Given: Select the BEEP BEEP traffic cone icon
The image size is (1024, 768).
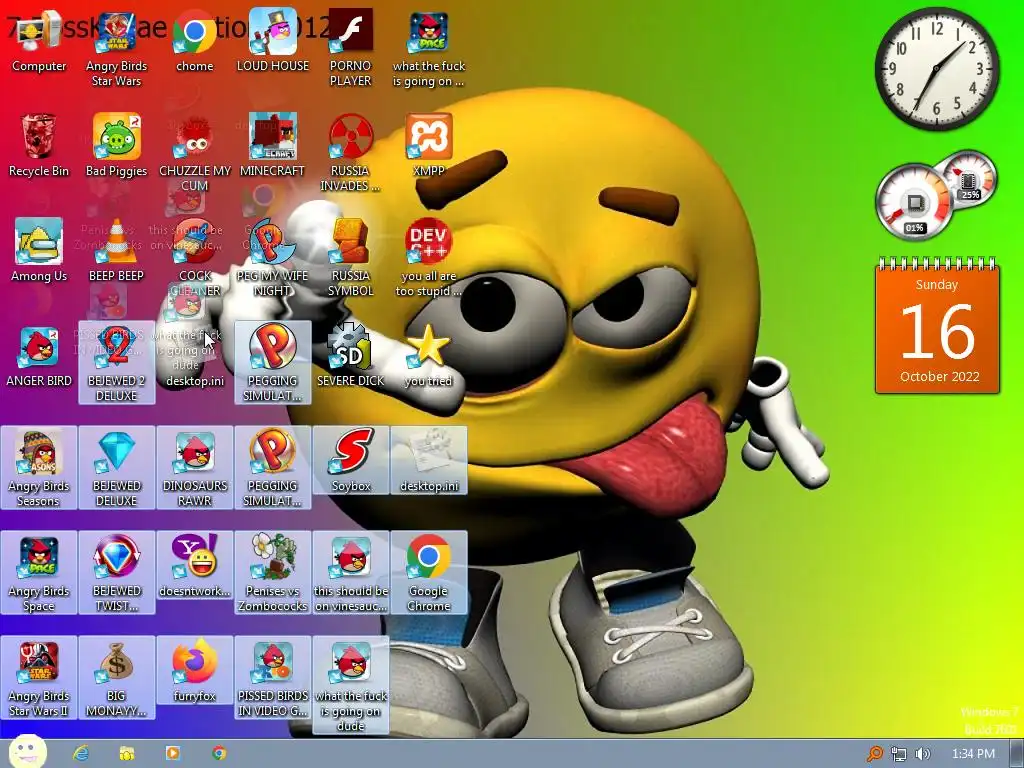Looking at the screenshot, I should 116,251.
